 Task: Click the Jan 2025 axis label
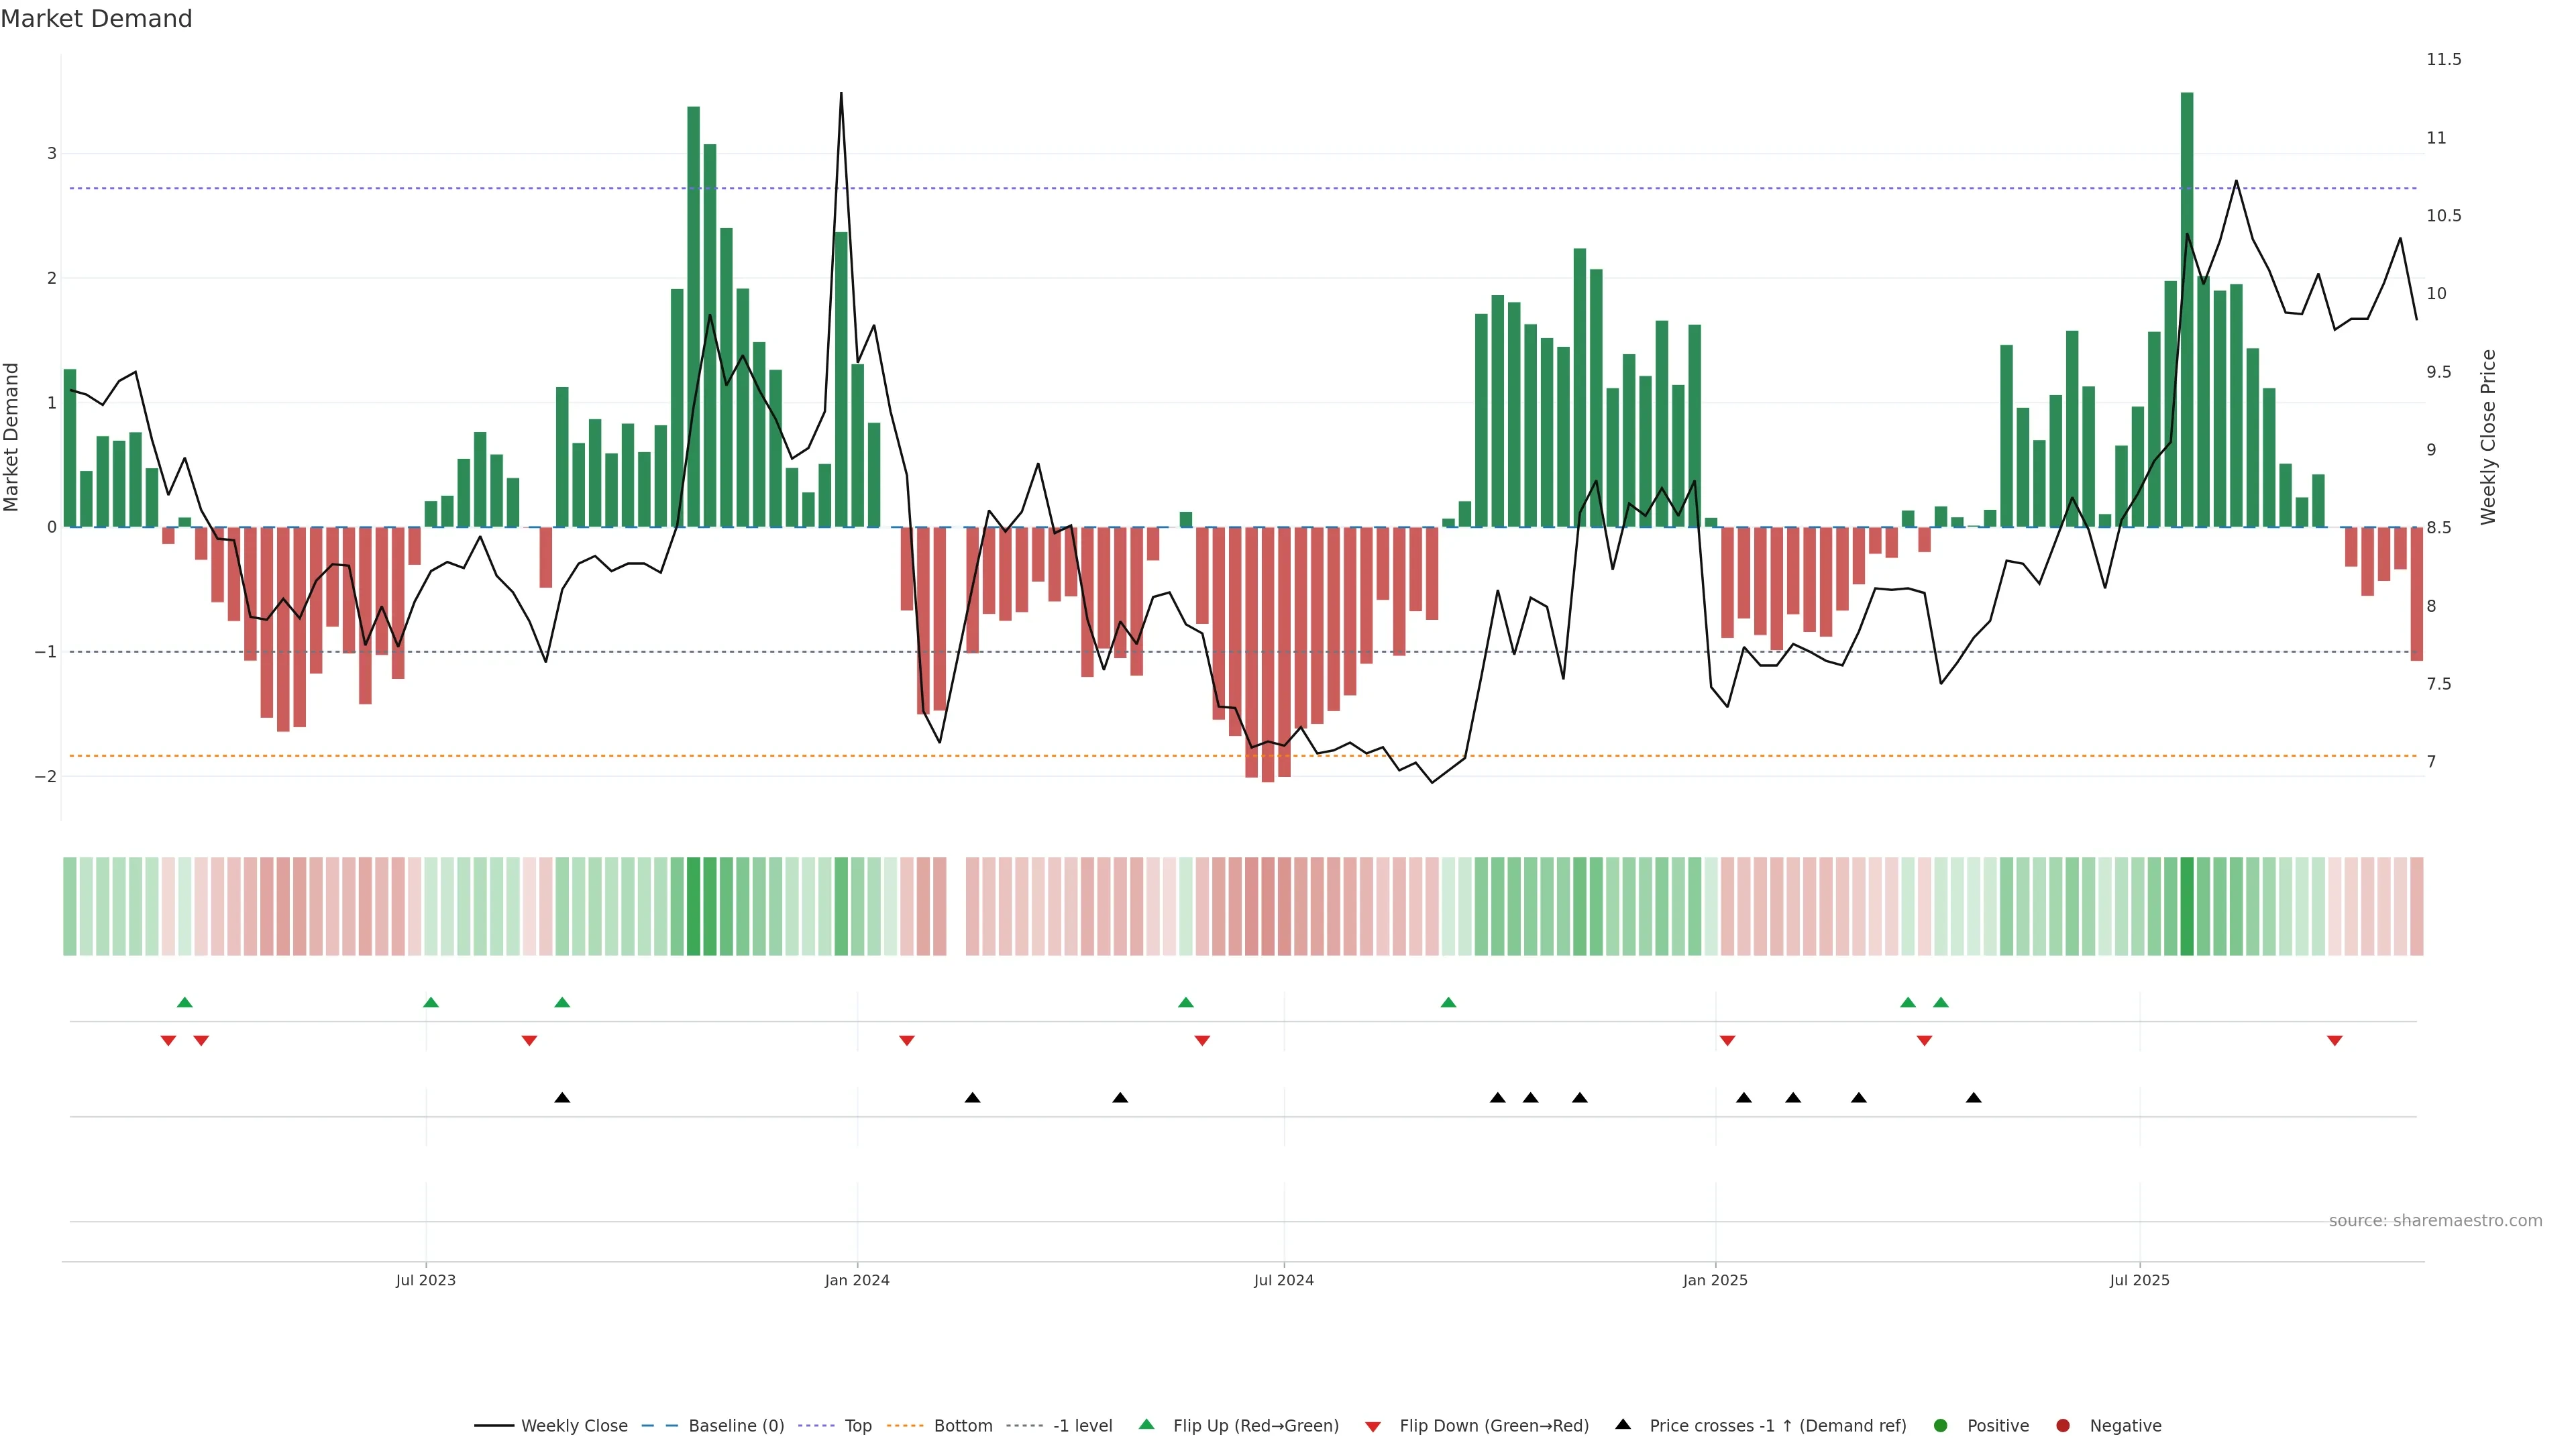[1715, 1280]
